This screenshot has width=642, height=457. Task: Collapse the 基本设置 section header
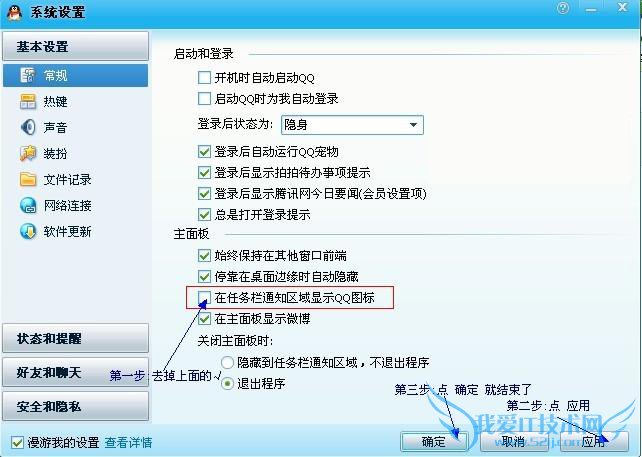click(x=75, y=46)
